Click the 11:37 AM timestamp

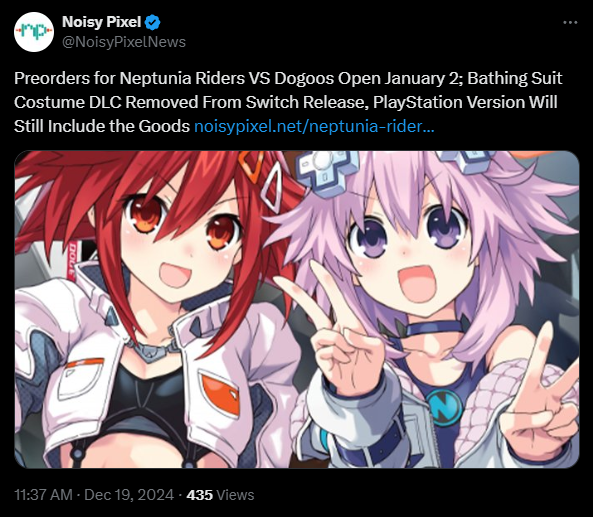[43, 495]
